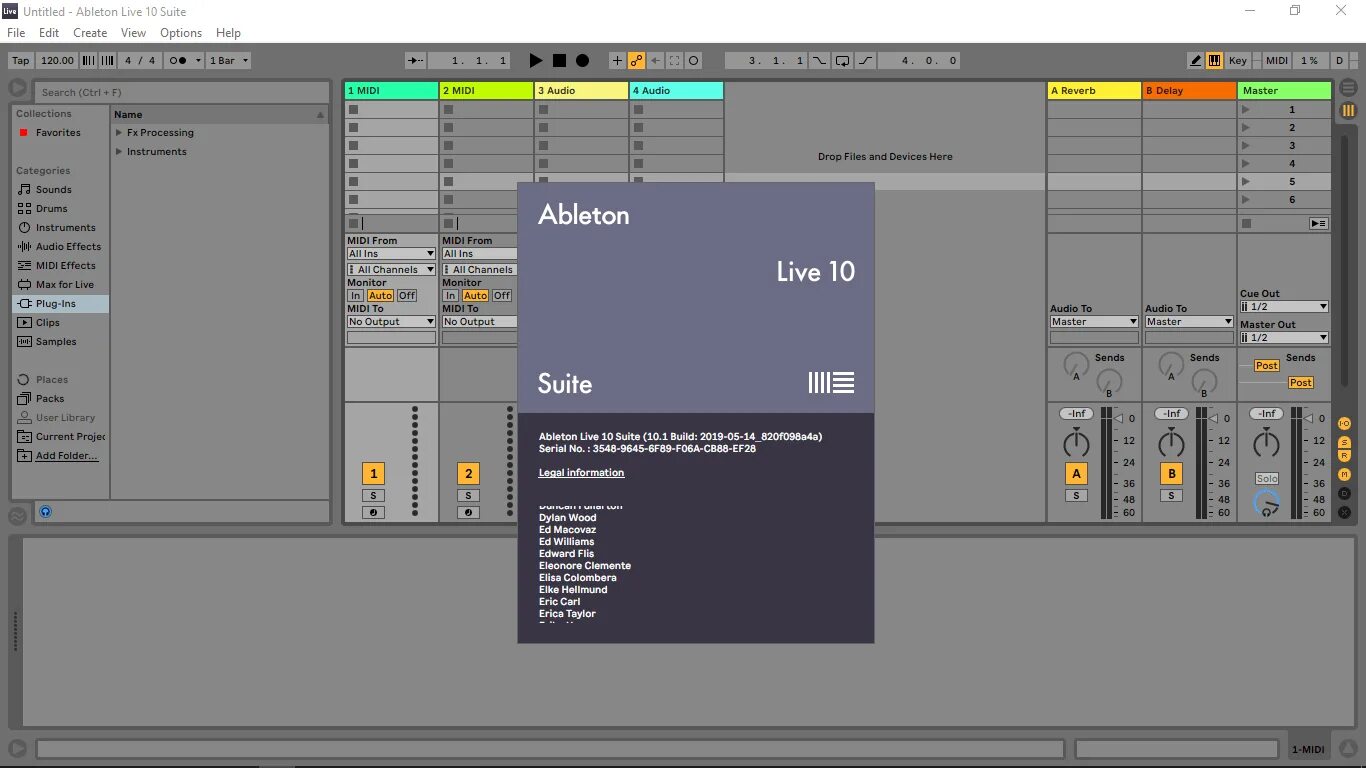Select Plug-Ins in the browser sidebar
Screen dimensions: 1366x768
[54, 303]
